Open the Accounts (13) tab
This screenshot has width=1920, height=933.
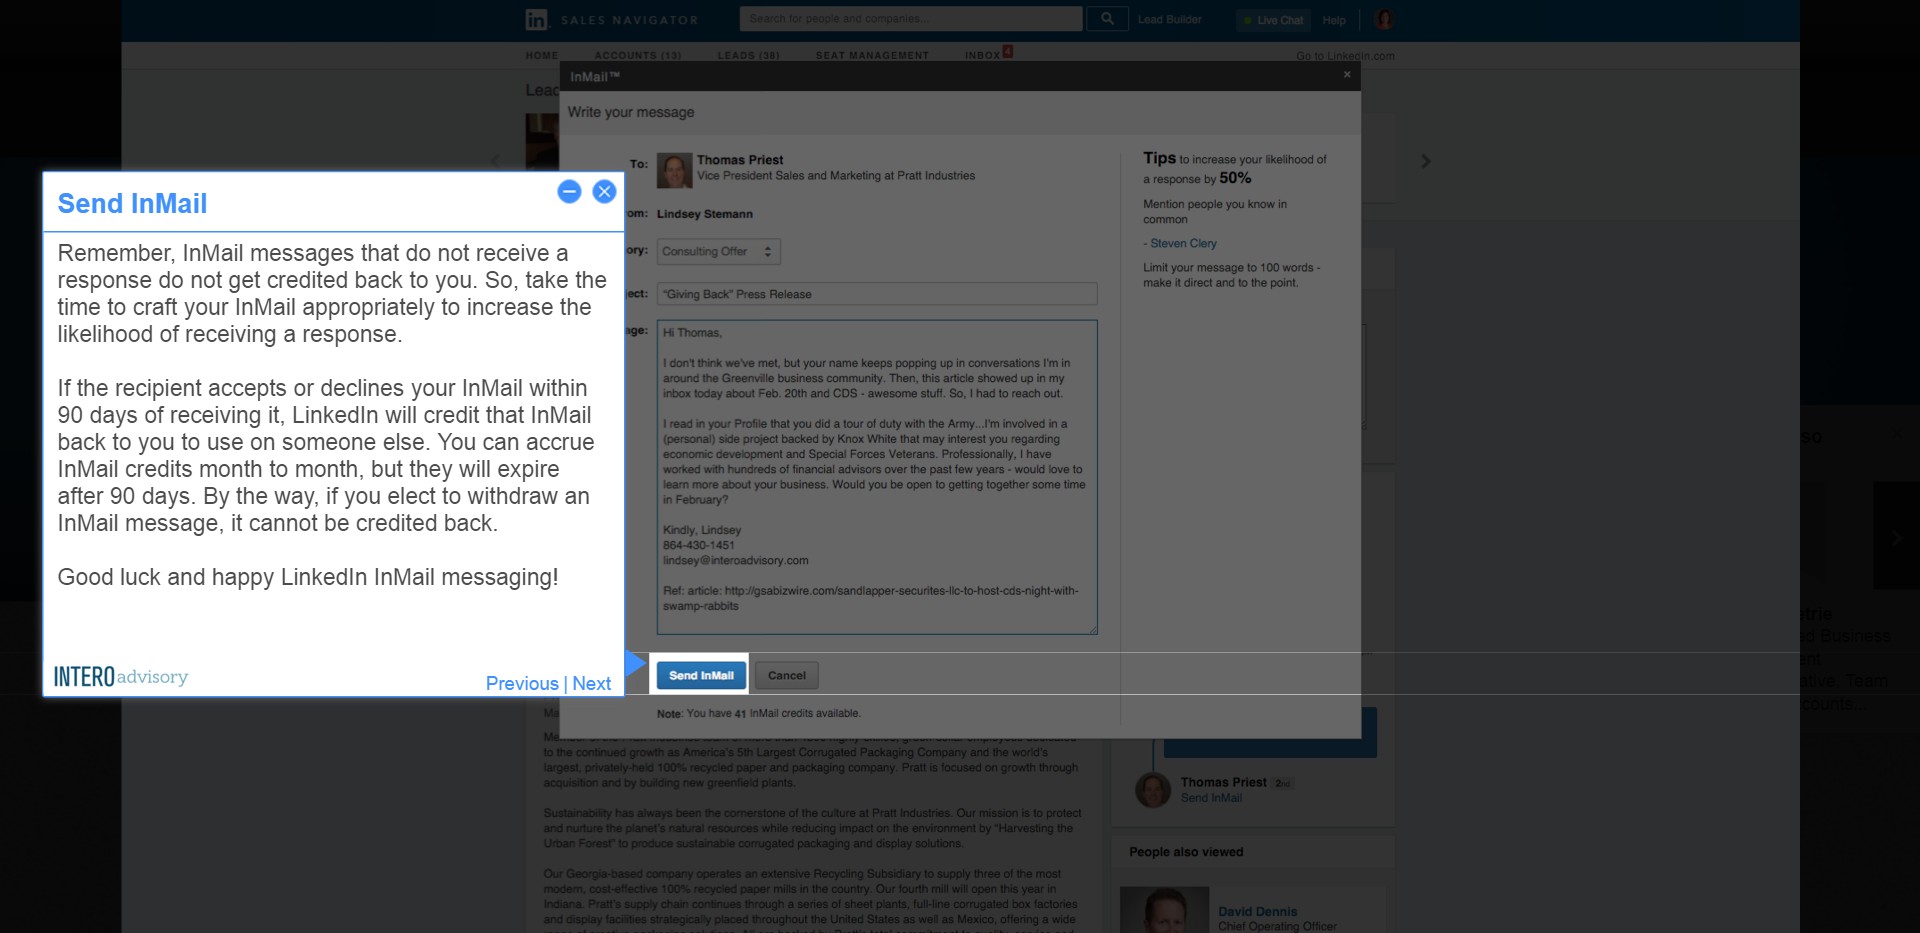pos(637,55)
